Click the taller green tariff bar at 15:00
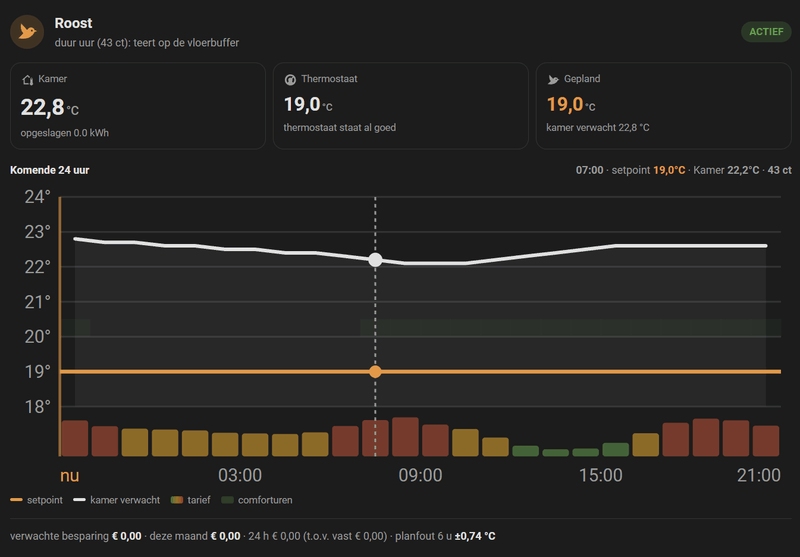 click(616, 449)
